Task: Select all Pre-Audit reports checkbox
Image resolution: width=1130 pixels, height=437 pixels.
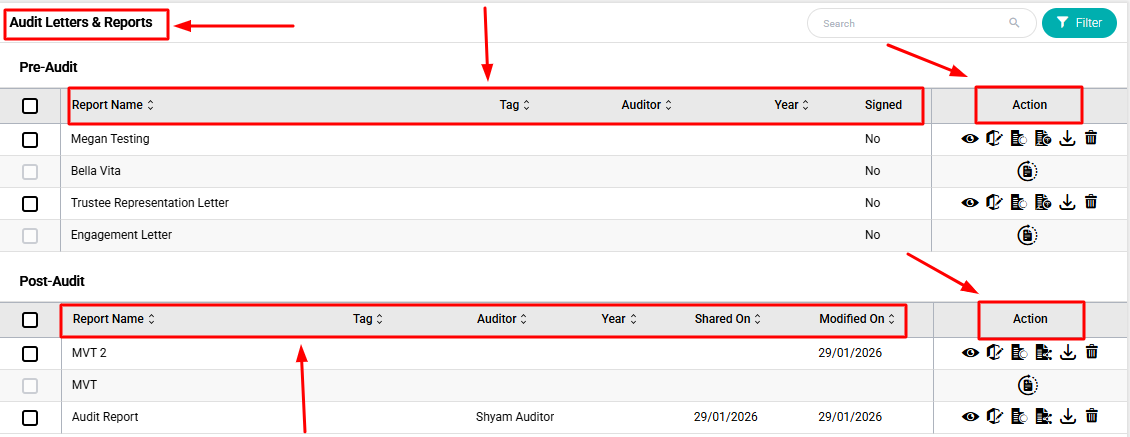Action: pyautogui.click(x=30, y=106)
